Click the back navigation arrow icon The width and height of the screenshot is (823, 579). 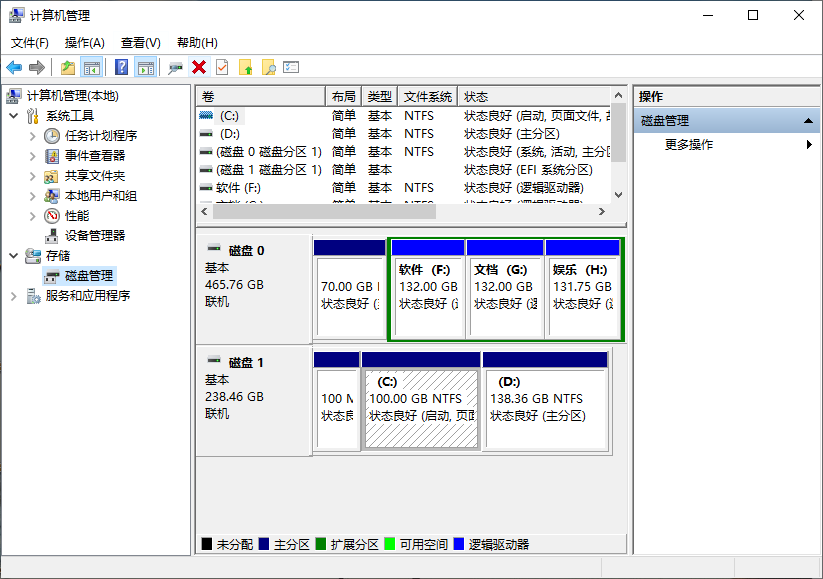click(x=14, y=67)
